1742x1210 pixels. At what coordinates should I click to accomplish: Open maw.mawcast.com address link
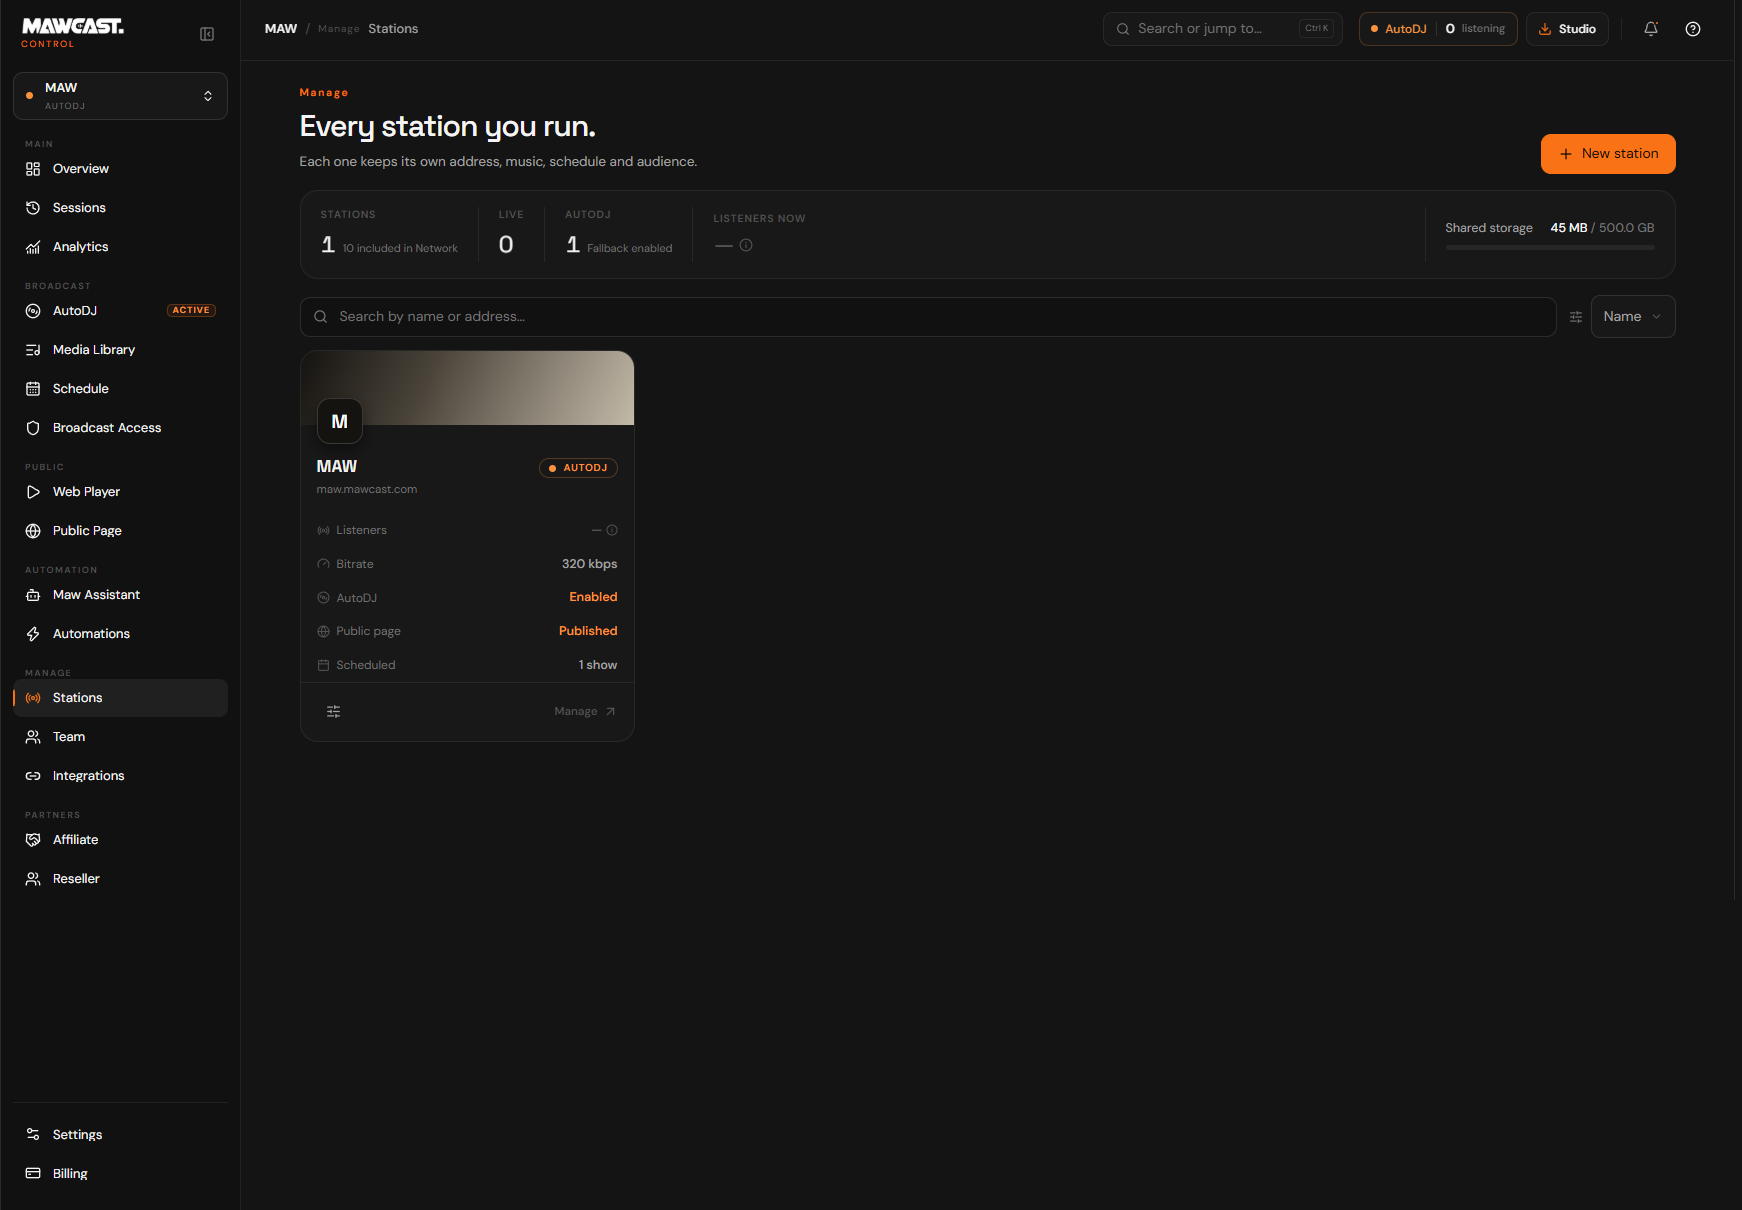click(367, 490)
